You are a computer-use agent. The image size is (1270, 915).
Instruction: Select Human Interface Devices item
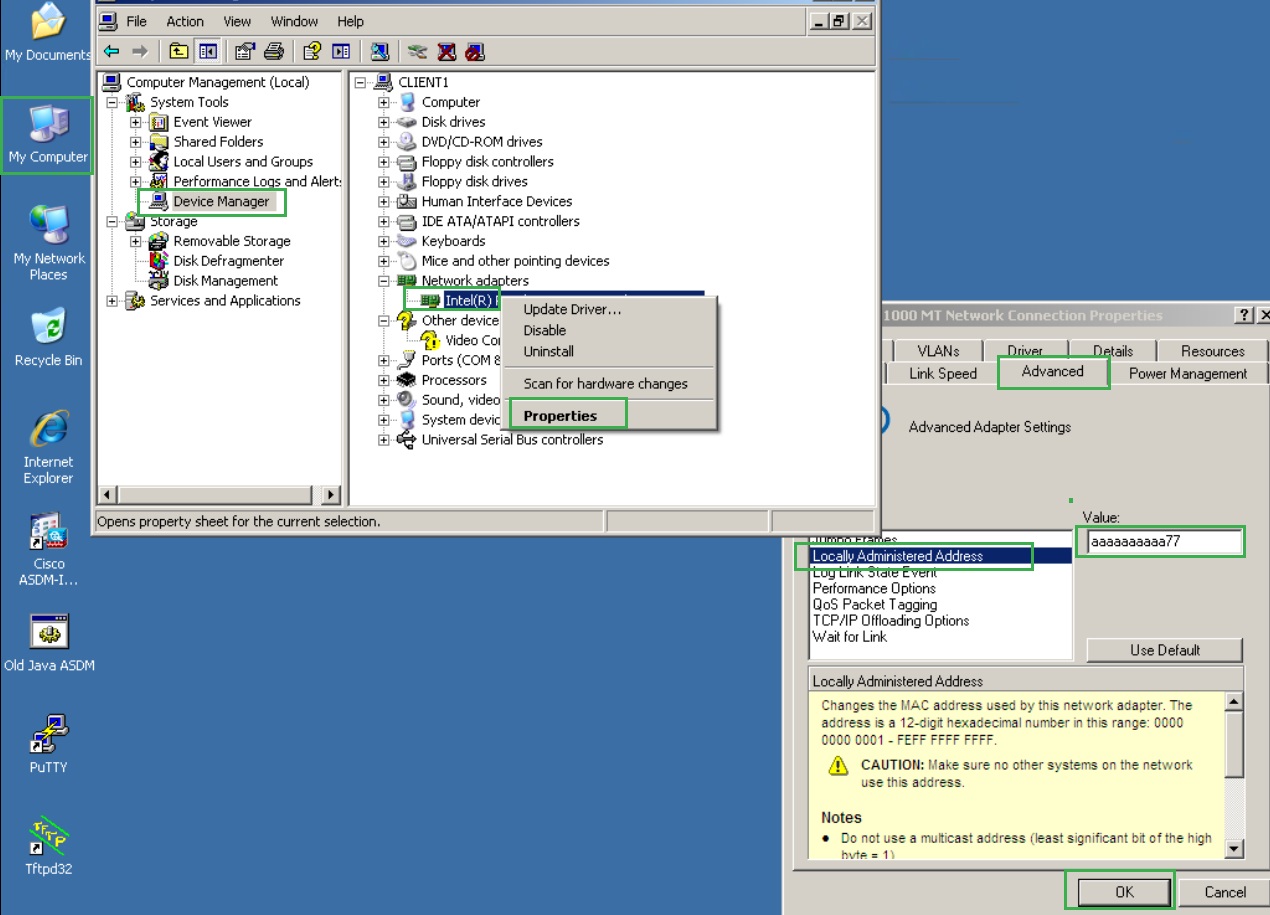point(496,201)
